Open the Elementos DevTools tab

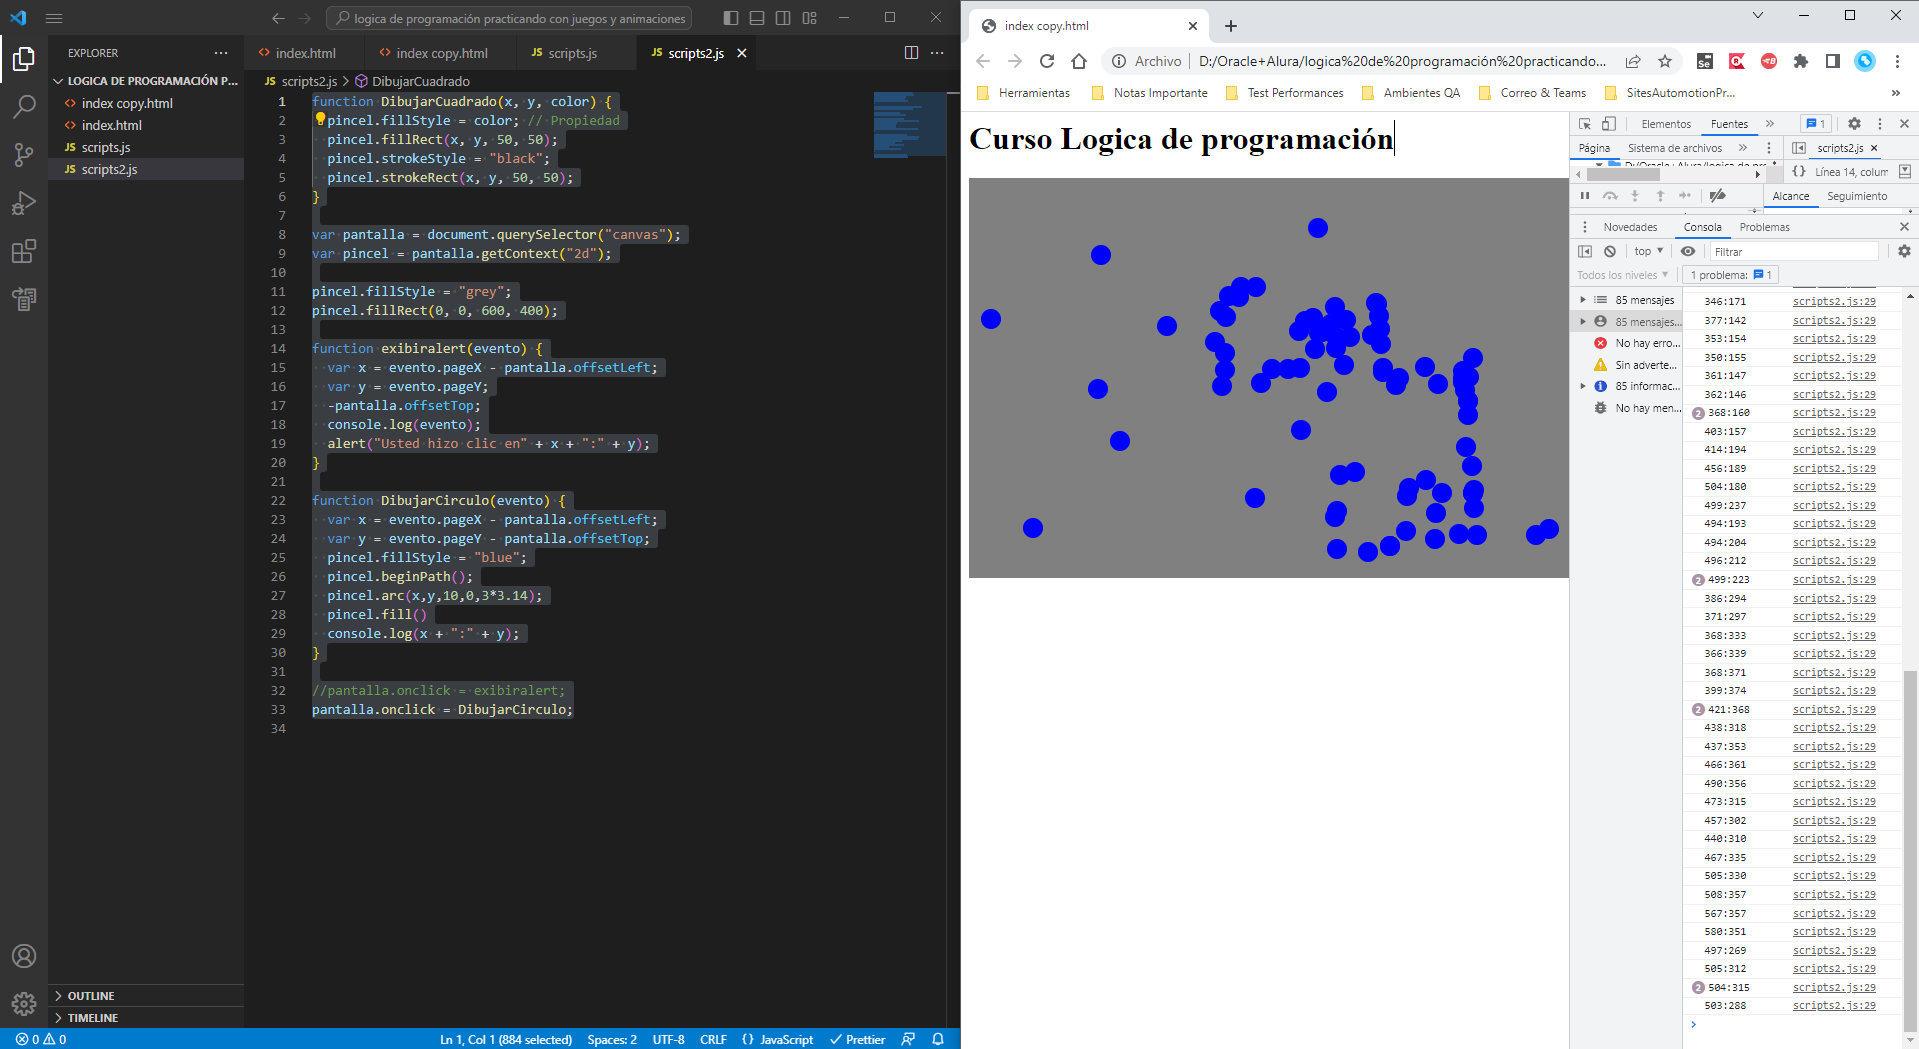1666,124
